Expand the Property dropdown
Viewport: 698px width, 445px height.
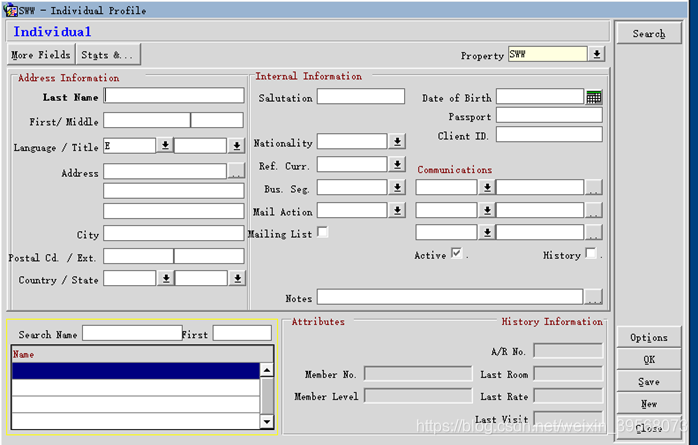point(597,54)
